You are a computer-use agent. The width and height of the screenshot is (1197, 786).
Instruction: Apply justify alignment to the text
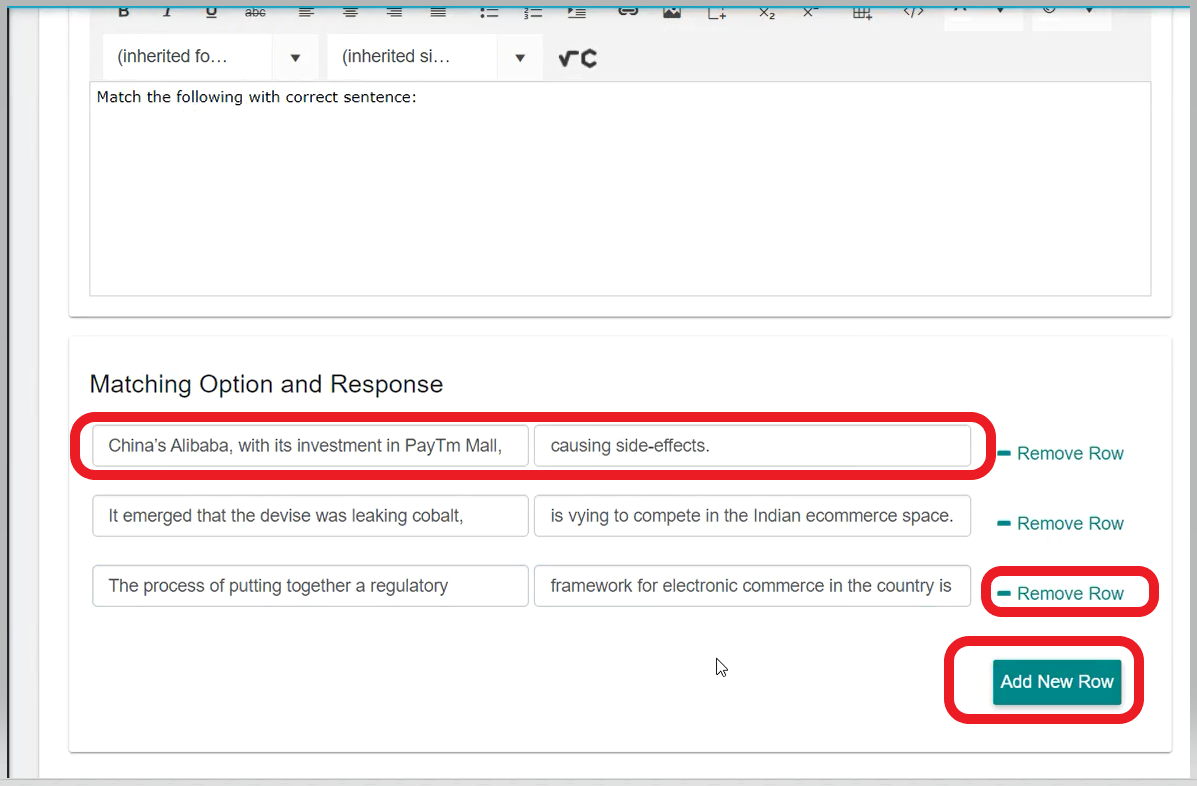[x=437, y=12]
